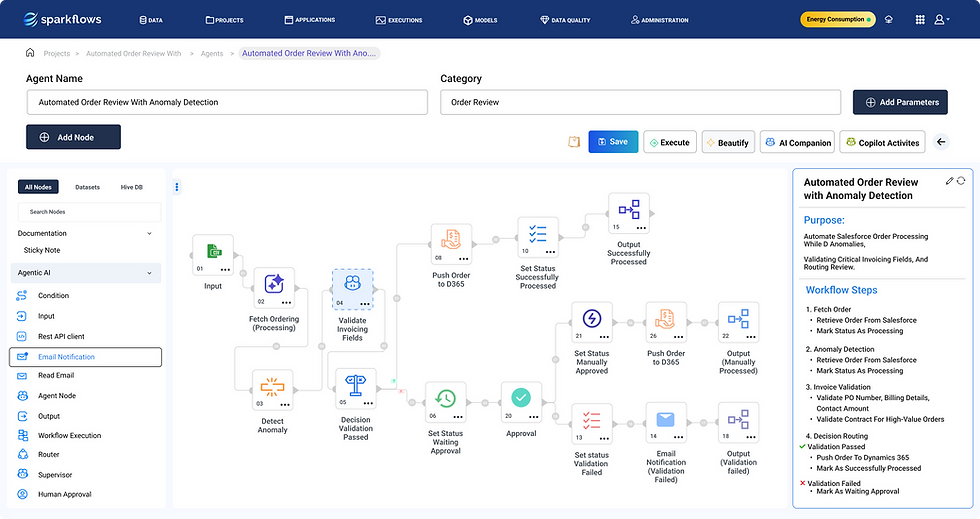
Task: Click the Category input field
Action: point(641,102)
